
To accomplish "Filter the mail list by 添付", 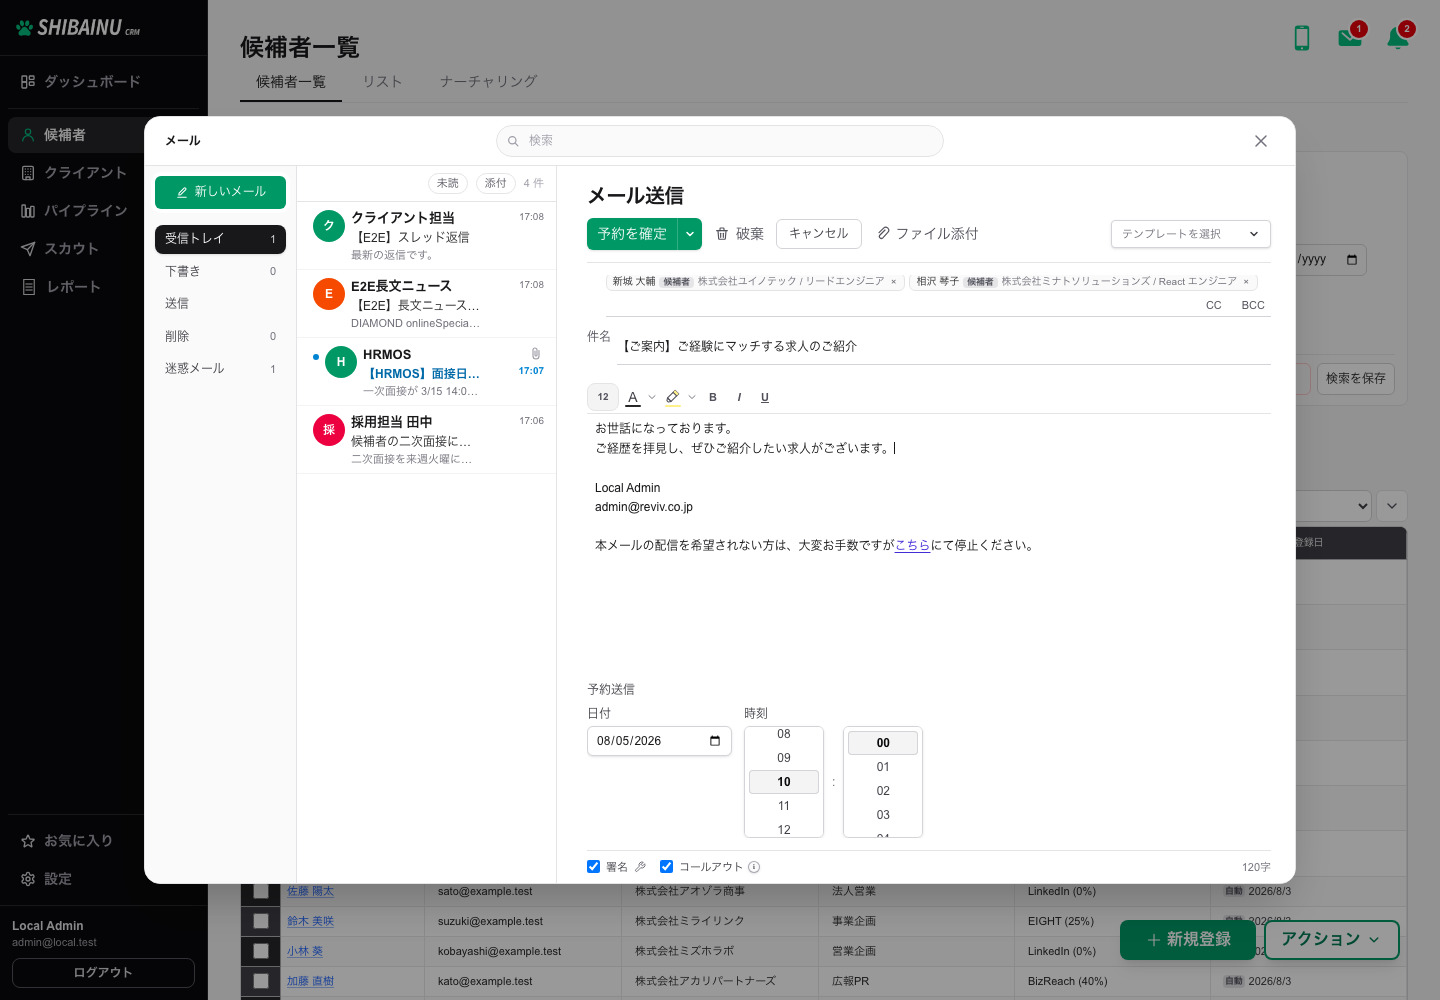I will 496,183.
